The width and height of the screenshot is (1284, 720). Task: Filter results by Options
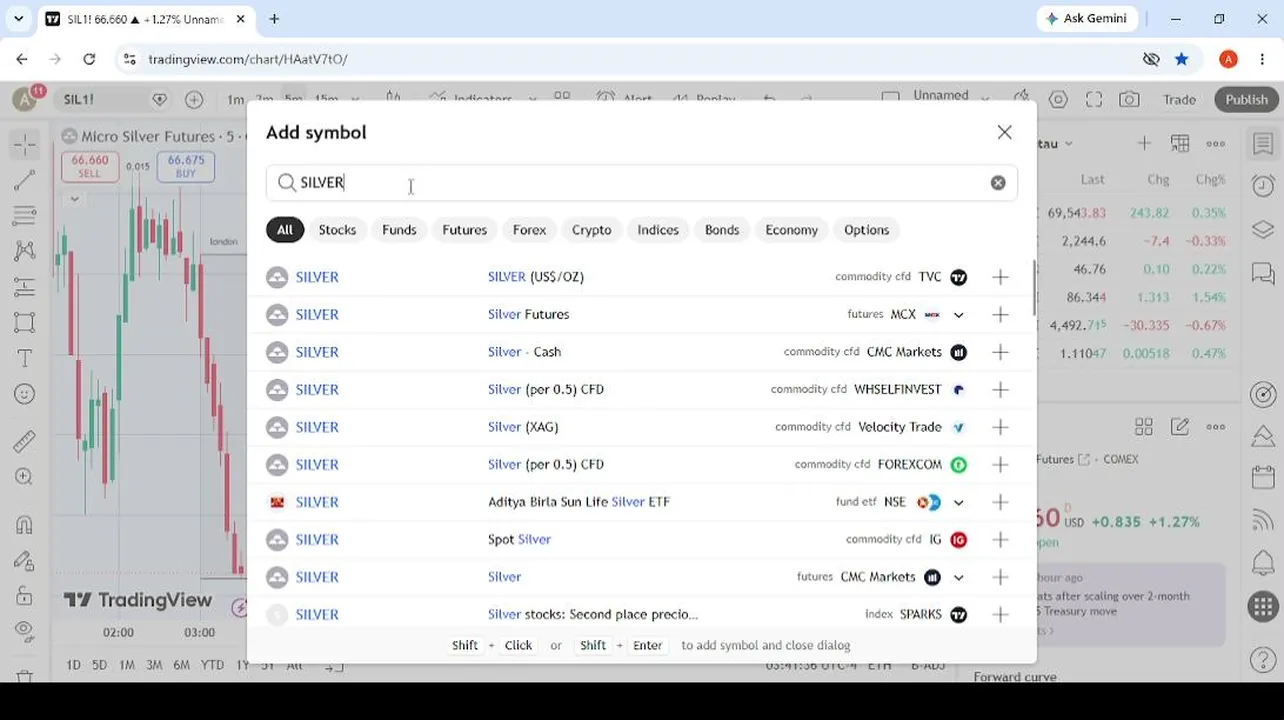[867, 230]
